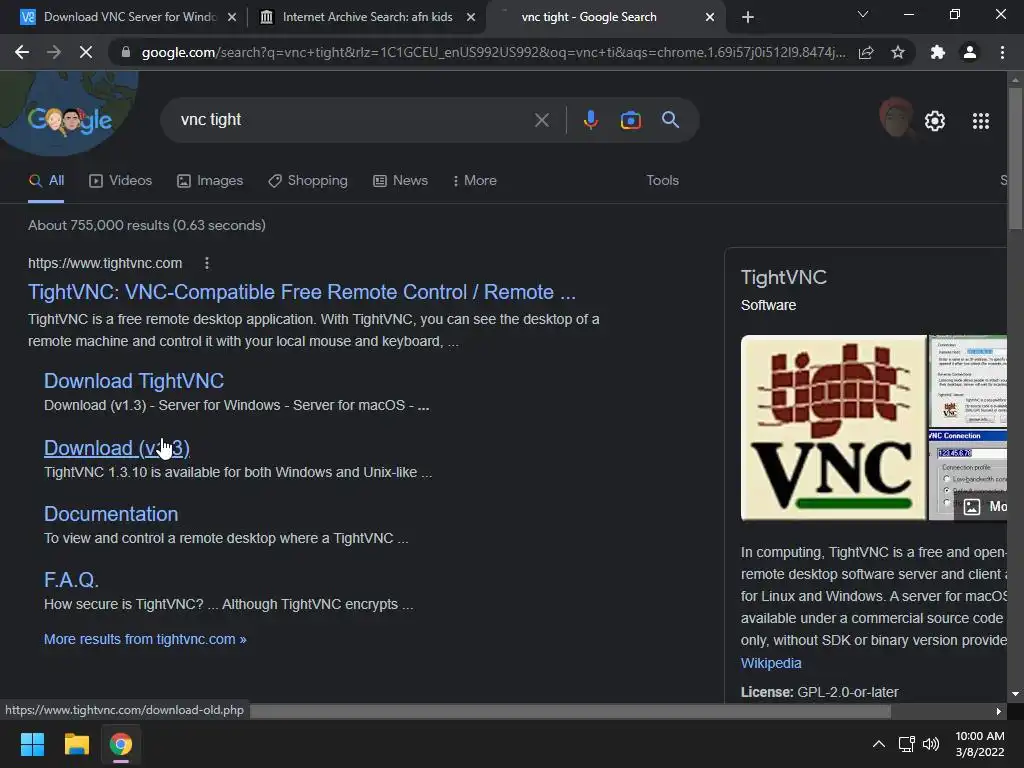Click the forward navigation arrow
This screenshot has width=1024, height=768.
pos(54,52)
